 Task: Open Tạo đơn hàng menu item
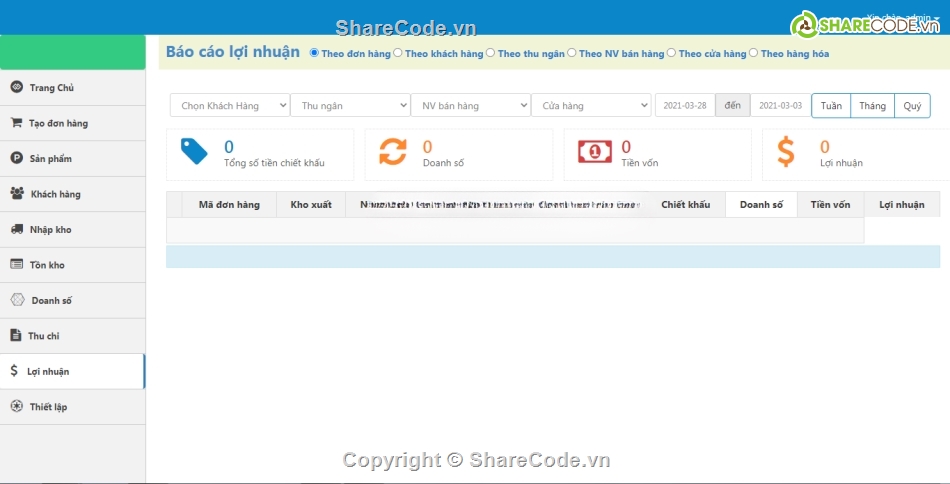tap(72, 123)
